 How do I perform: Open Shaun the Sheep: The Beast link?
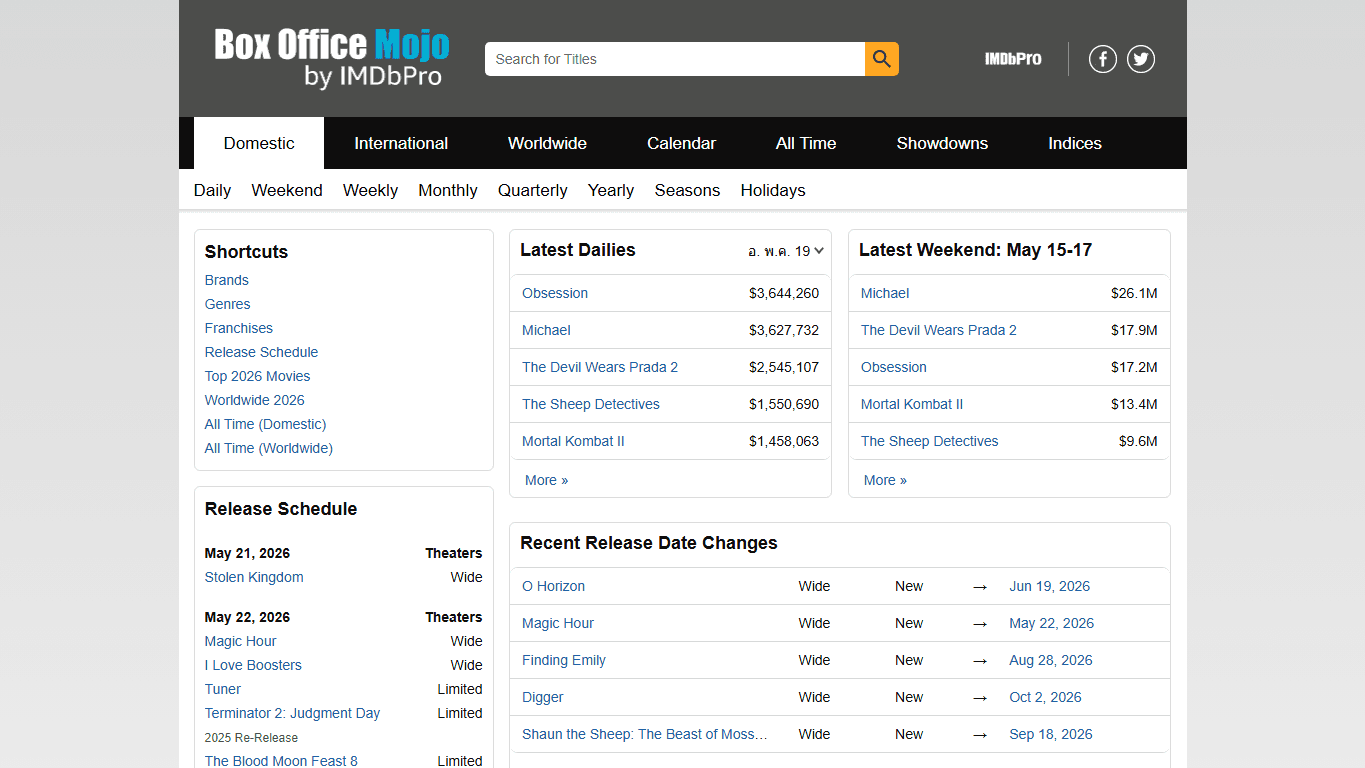pyautogui.click(x=645, y=734)
